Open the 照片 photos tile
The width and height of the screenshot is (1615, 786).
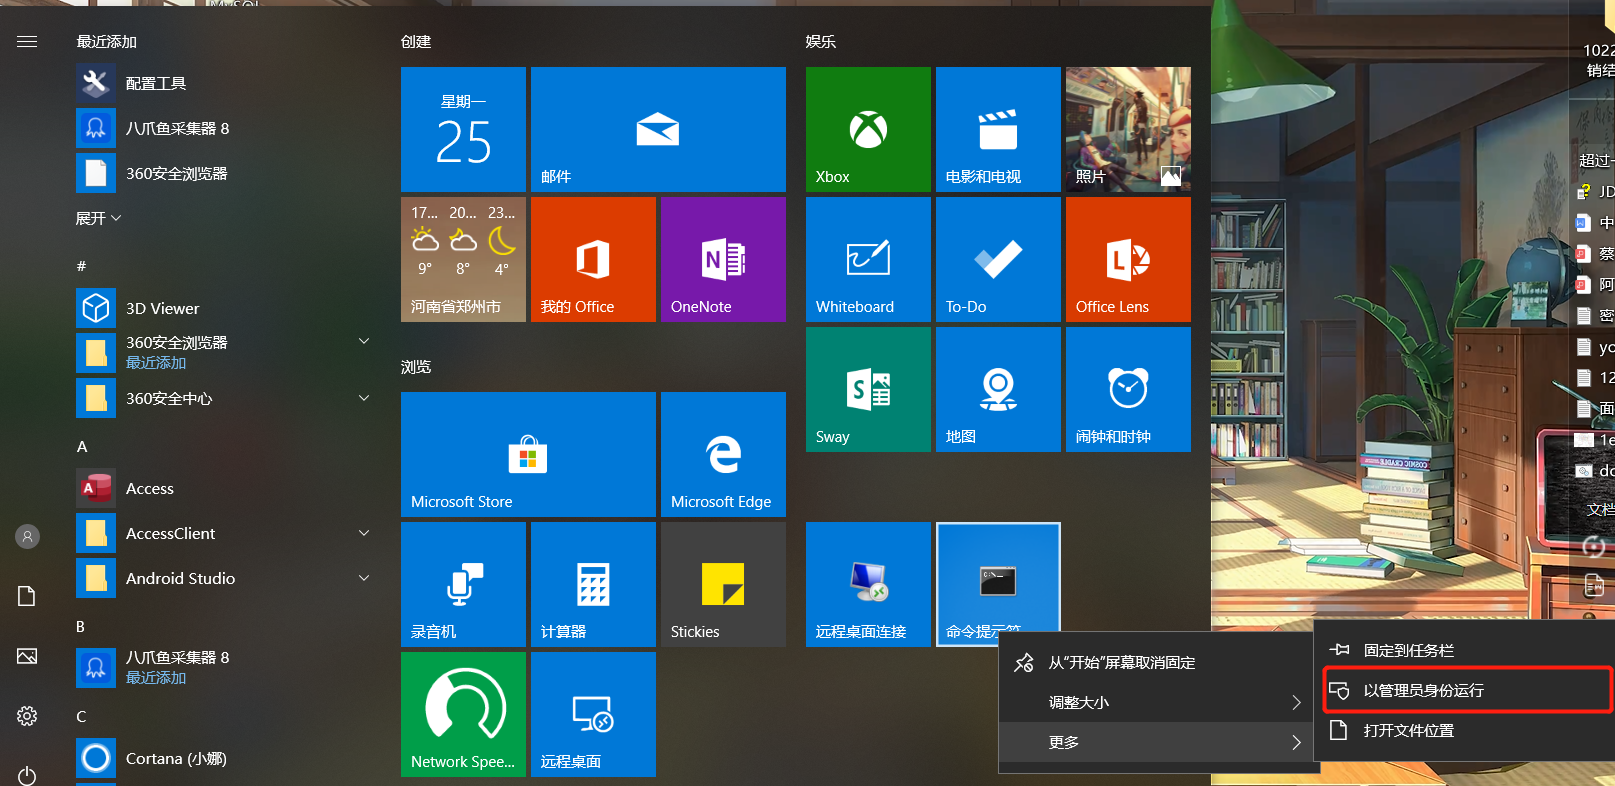[1128, 129]
